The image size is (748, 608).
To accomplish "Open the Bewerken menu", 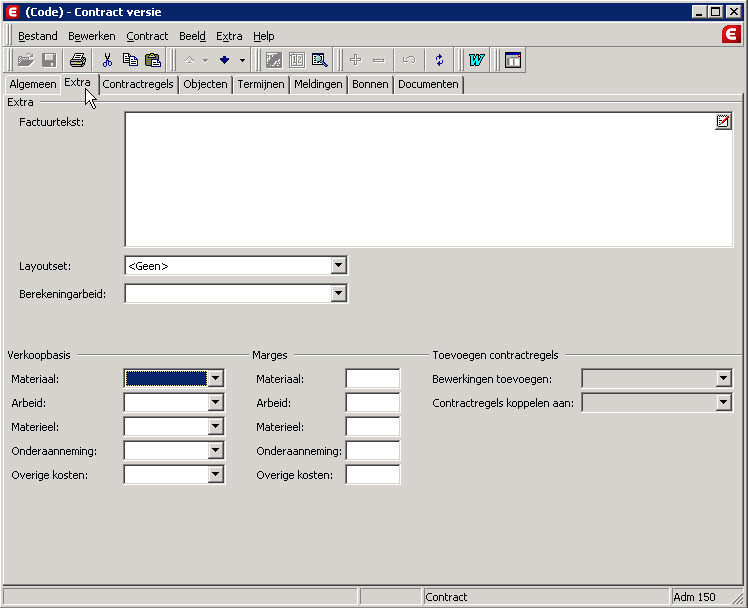I will (92, 36).
